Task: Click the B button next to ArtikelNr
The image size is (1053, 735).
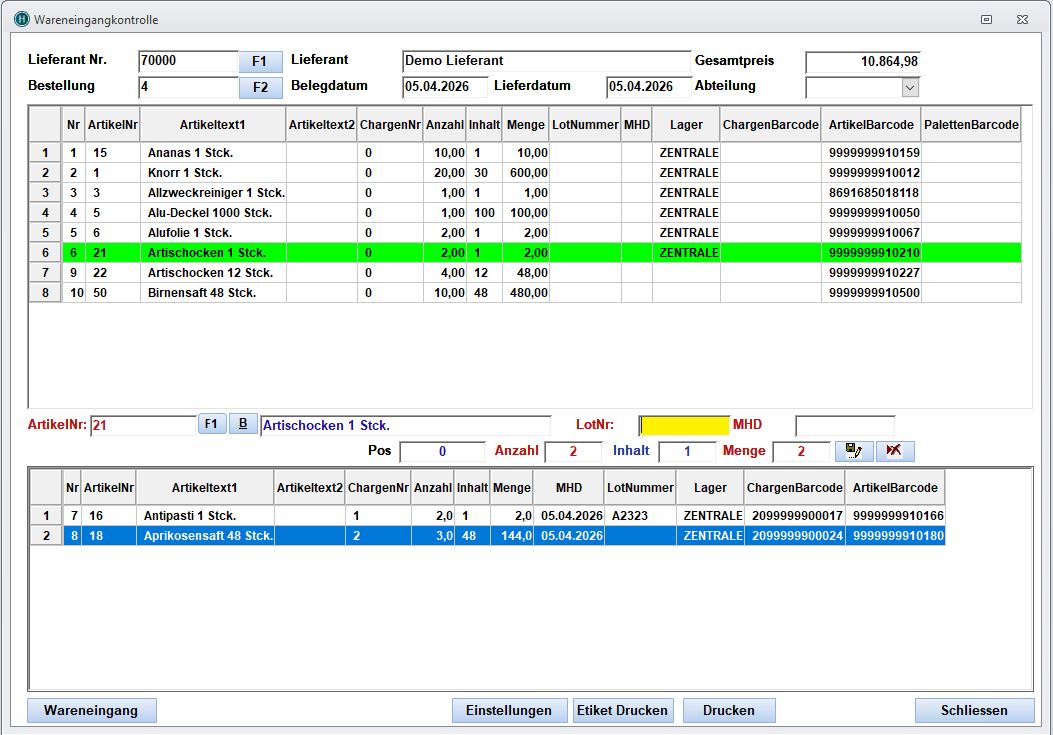Action: 243,424
